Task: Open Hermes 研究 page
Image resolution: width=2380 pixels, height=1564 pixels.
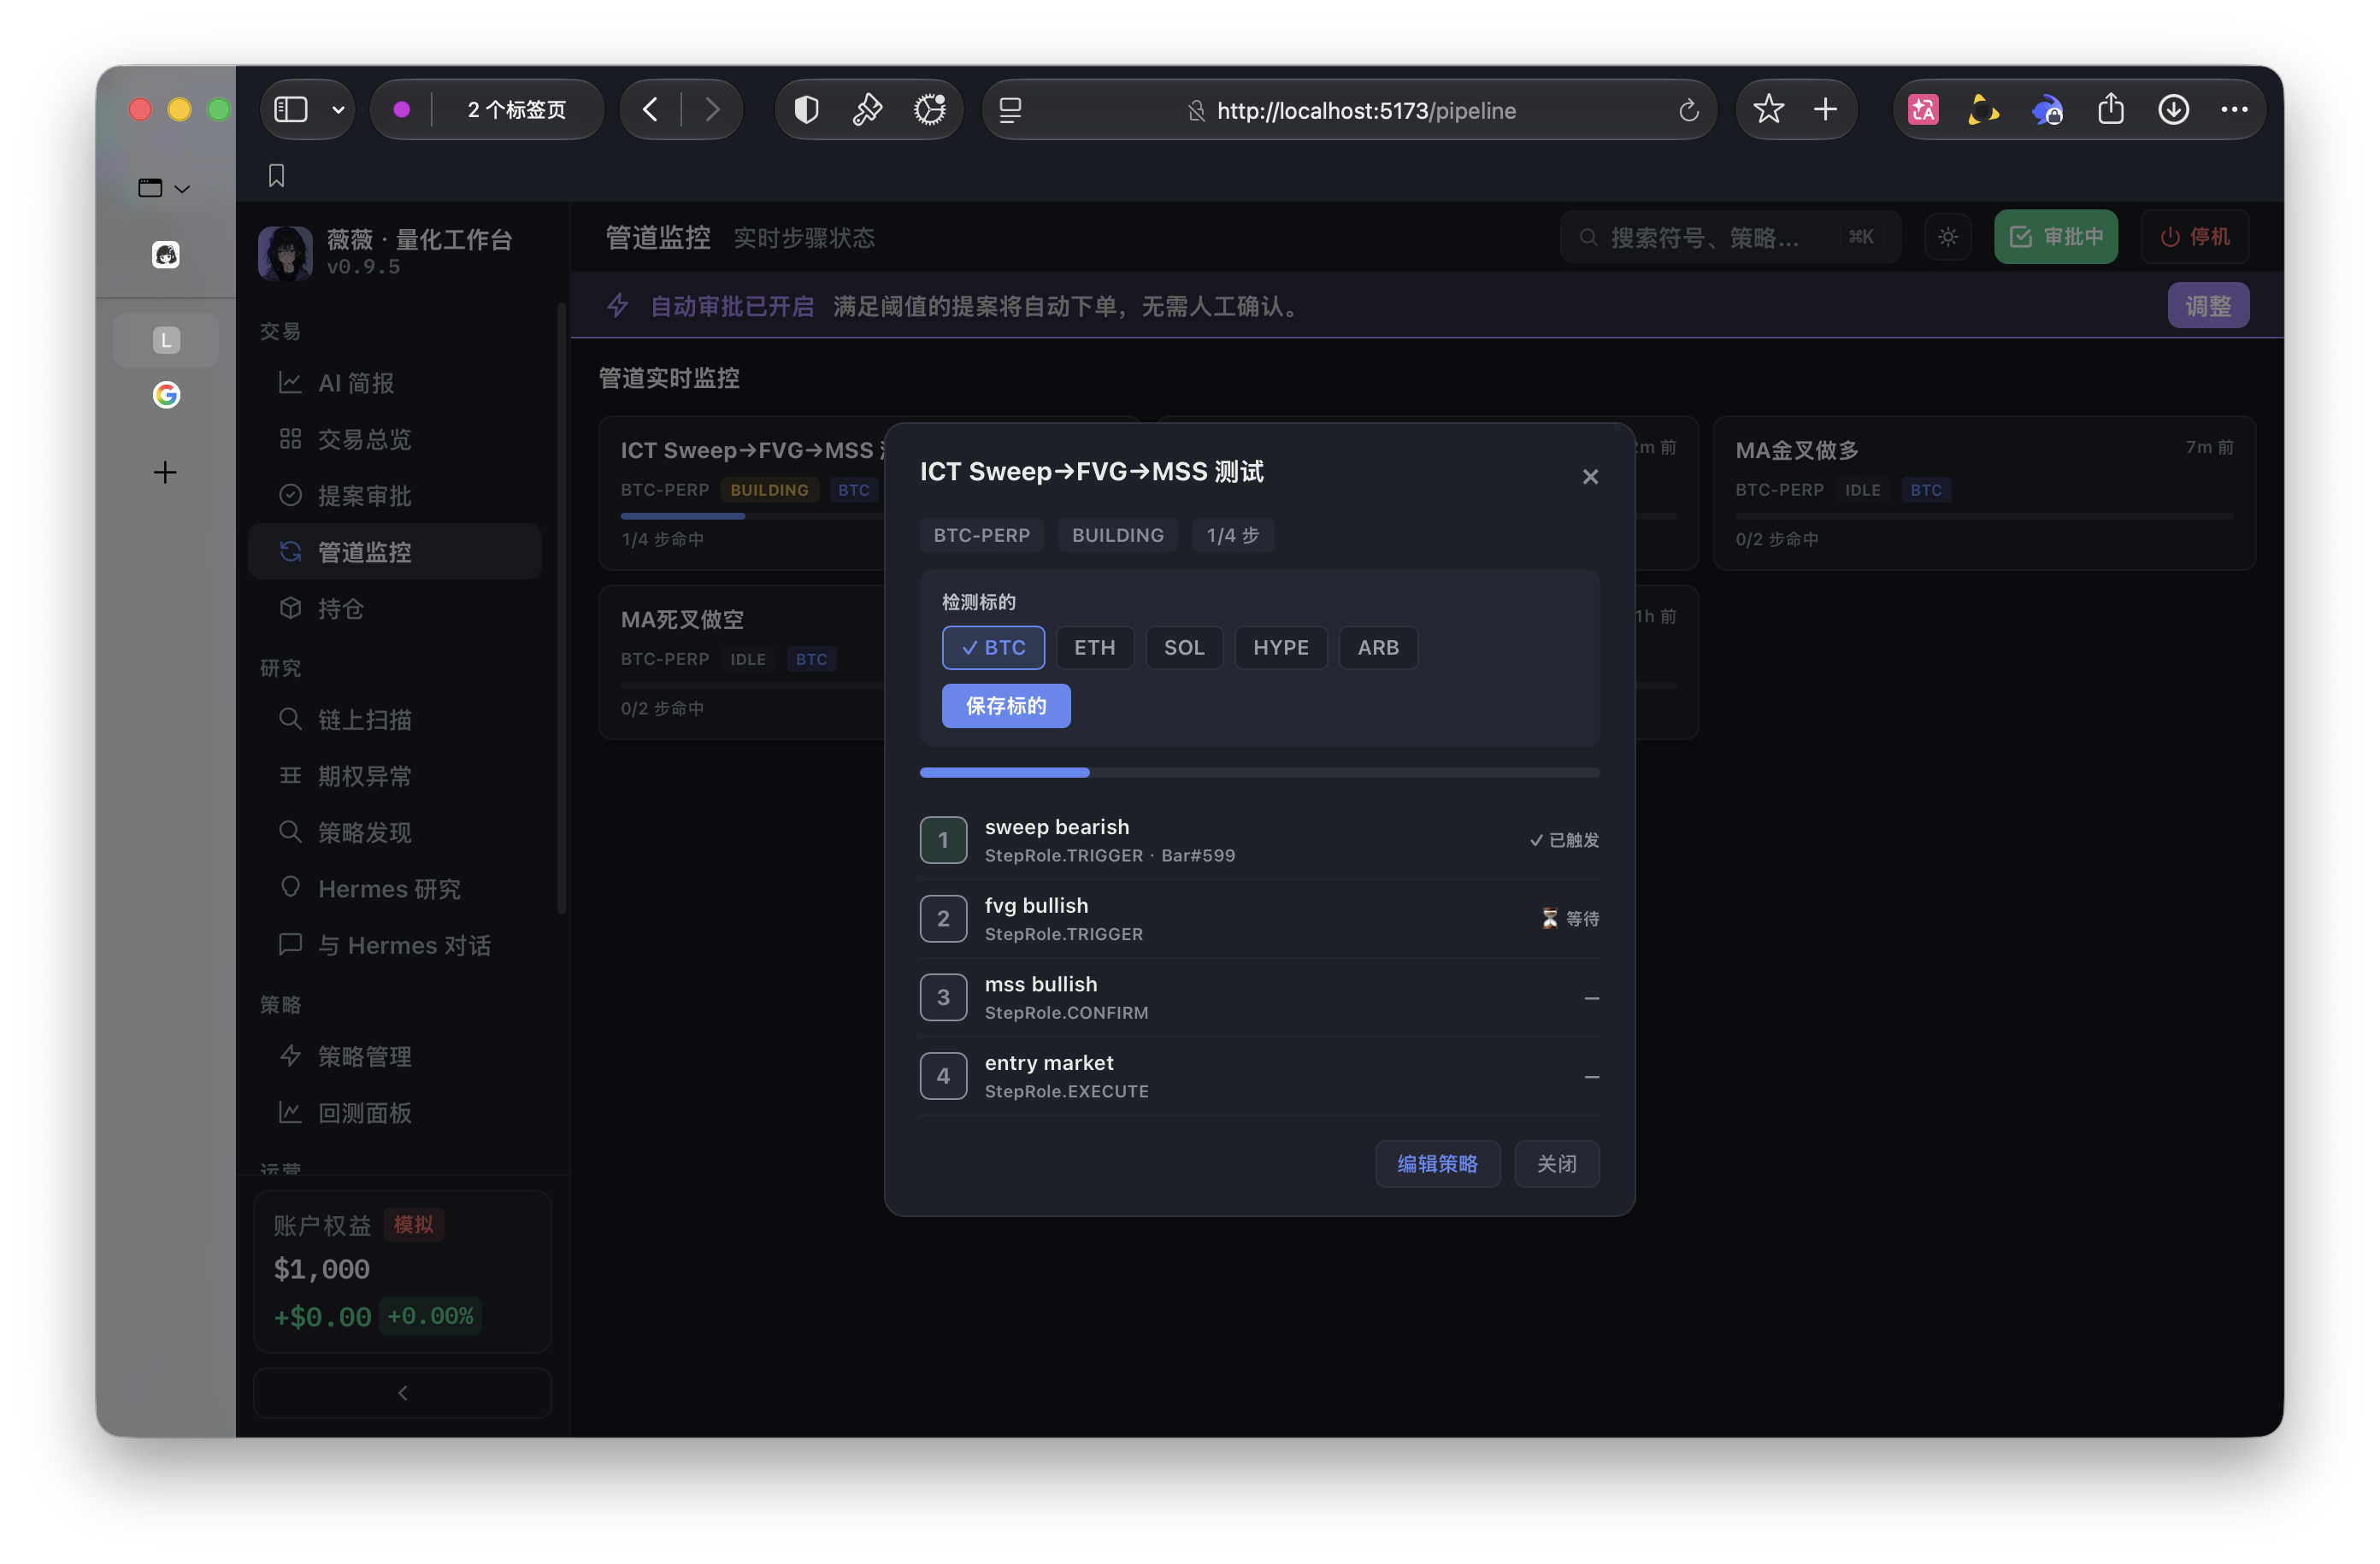Action: tap(394, 889)
